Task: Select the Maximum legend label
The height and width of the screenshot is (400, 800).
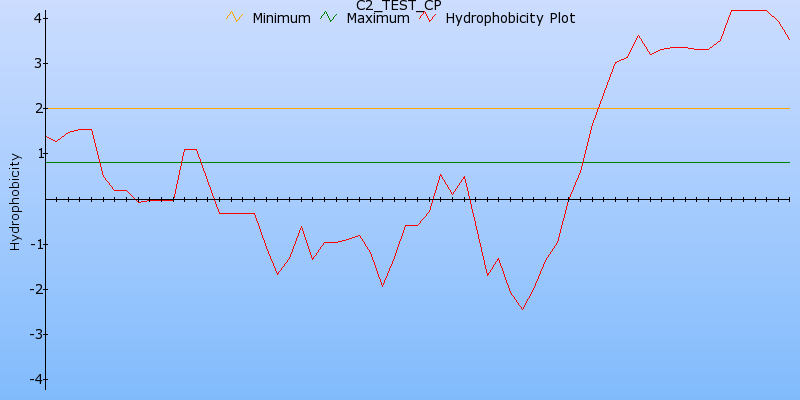Action: pos(377,18)
